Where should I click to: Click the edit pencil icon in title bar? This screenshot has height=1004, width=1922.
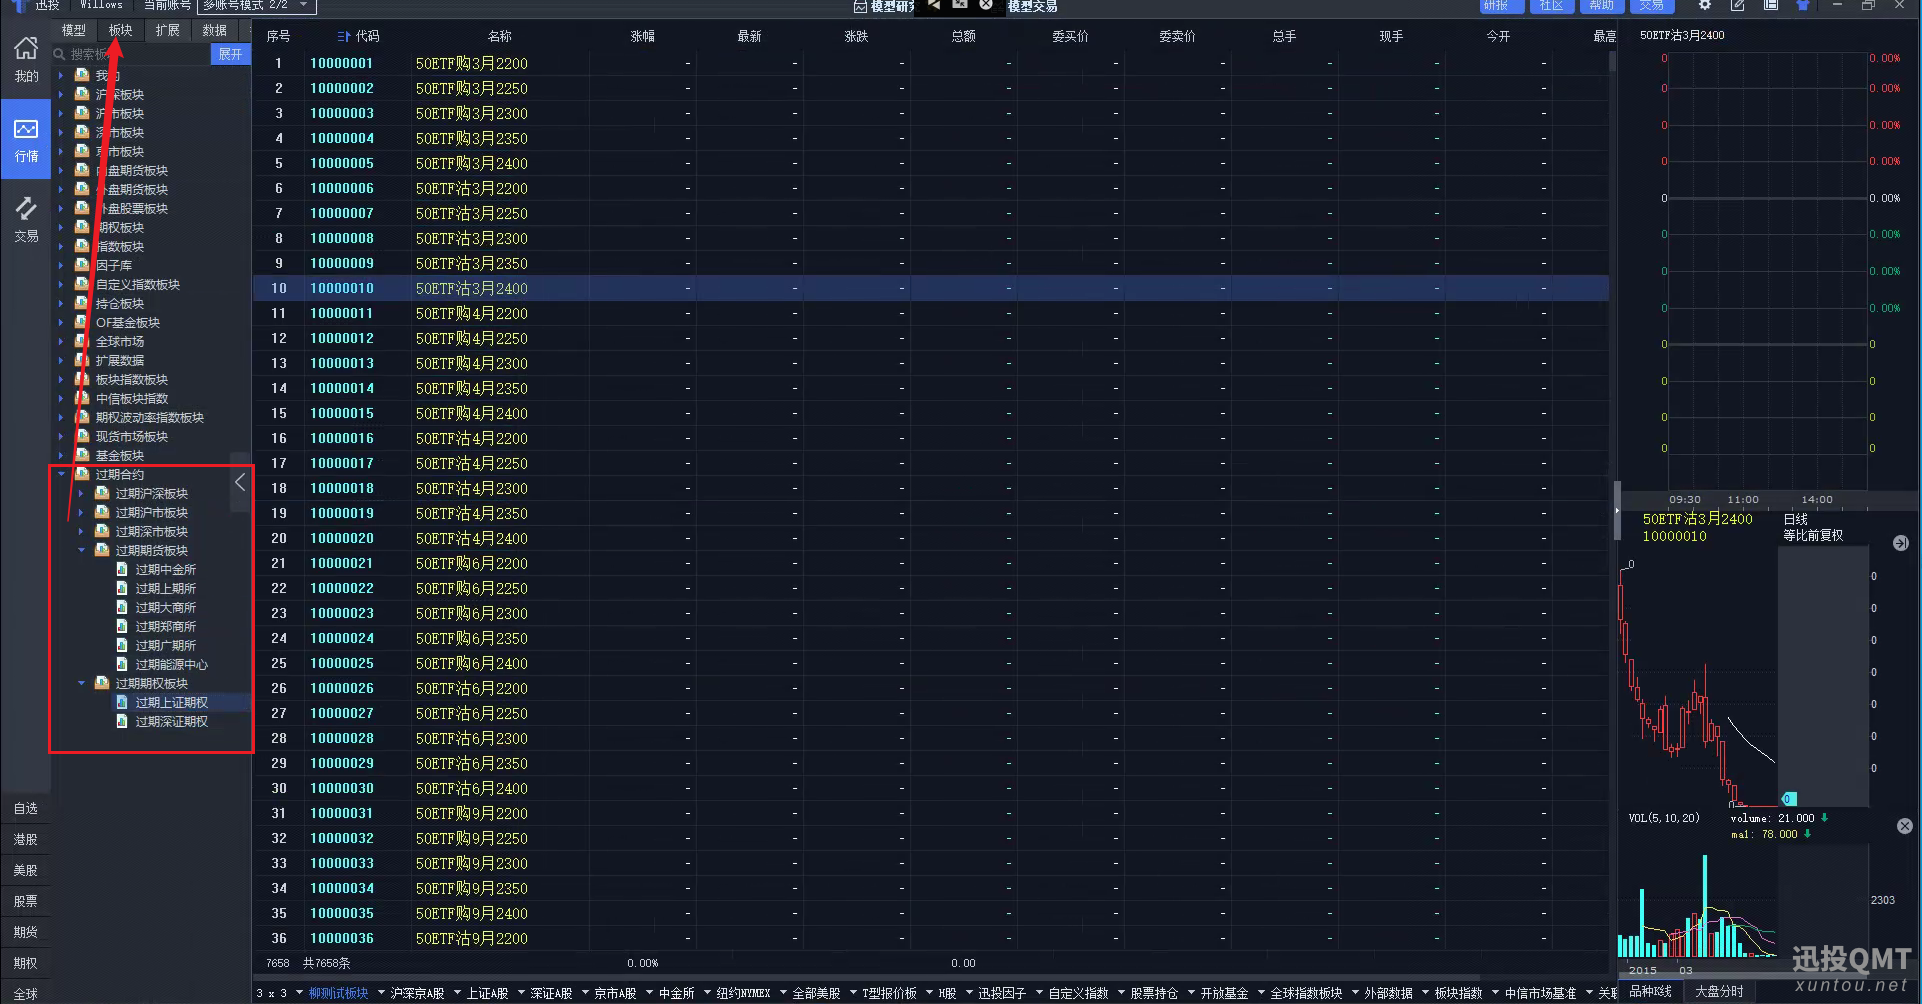coord(1738,6)
